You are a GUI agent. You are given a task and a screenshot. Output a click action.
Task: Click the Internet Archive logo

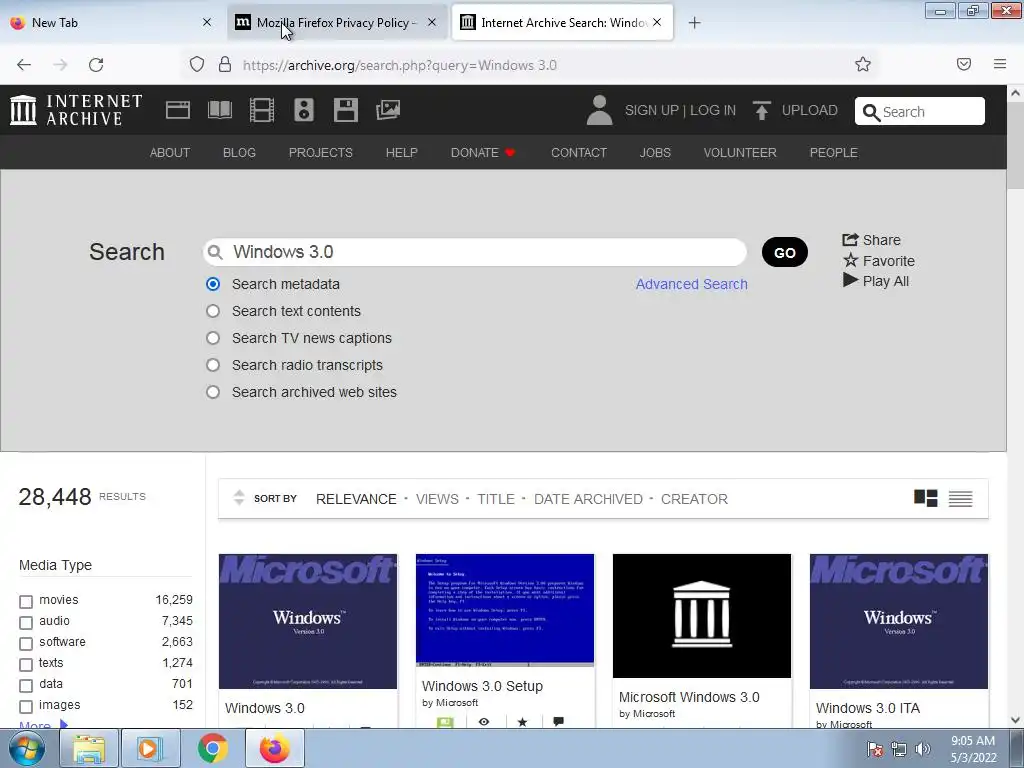76,110
